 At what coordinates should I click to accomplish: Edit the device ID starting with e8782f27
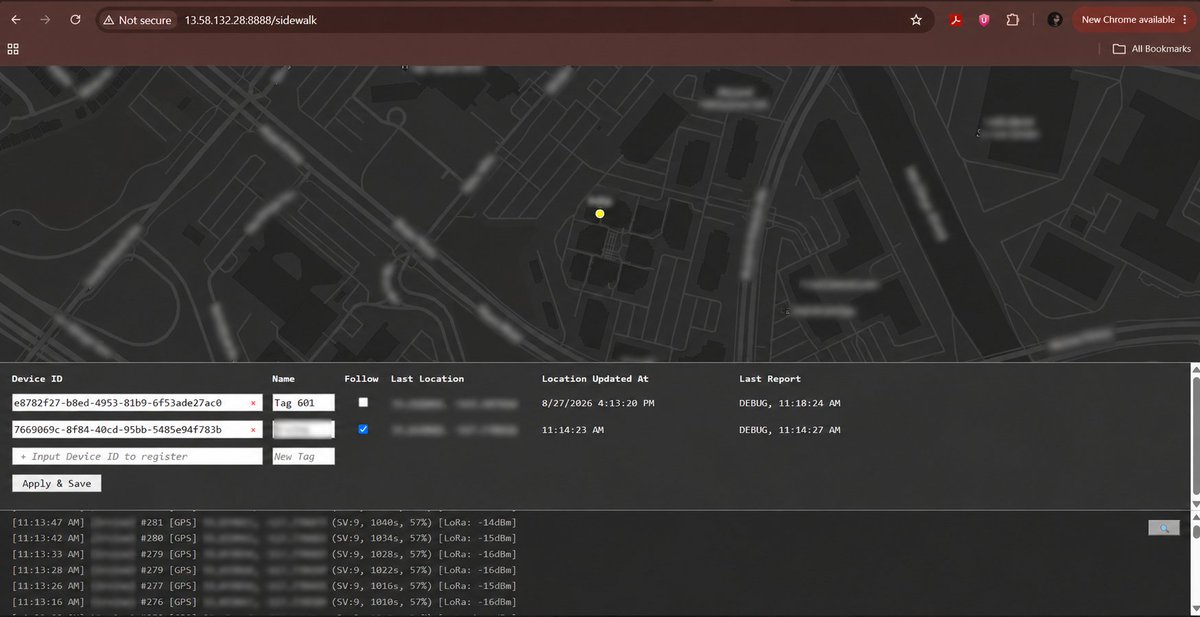coord(137,403)
